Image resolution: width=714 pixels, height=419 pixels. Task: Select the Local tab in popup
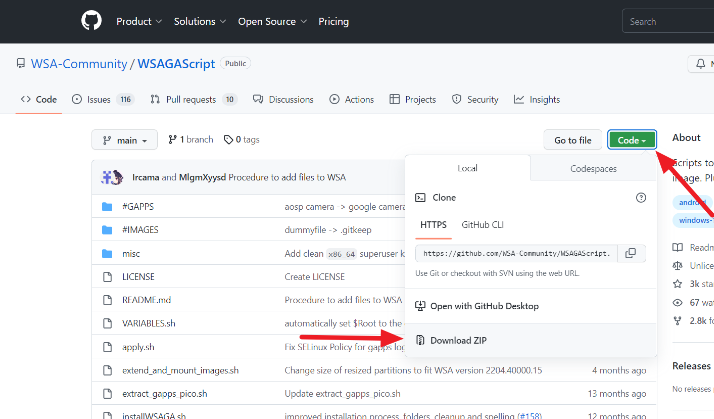click(x=467, y=168)
